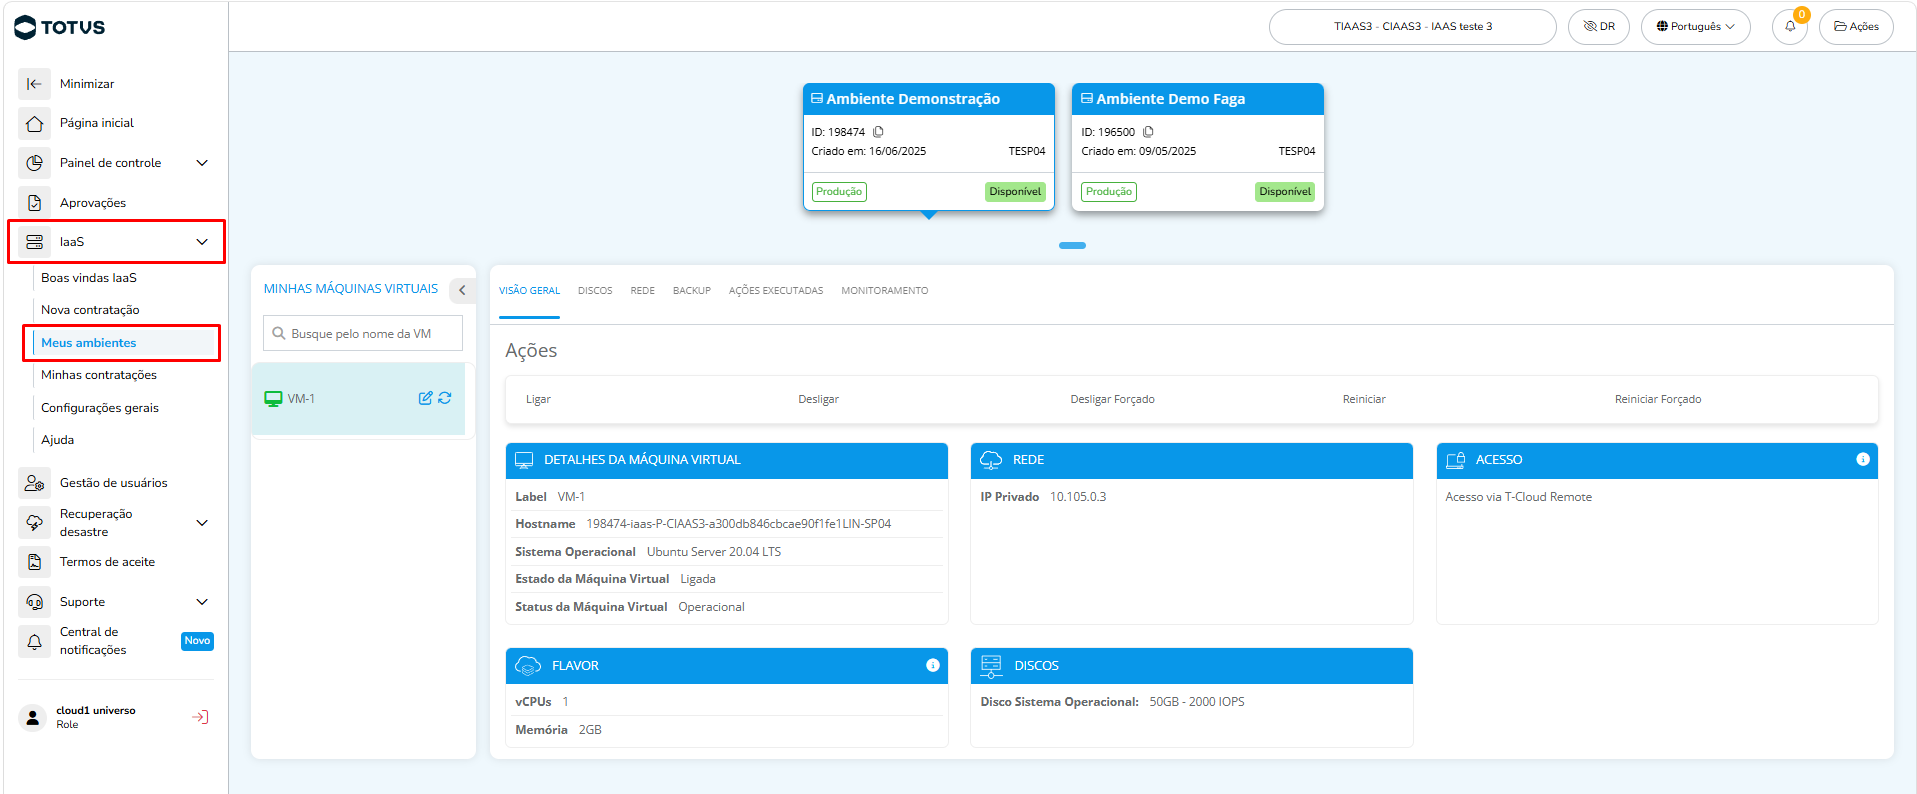
Task: Select the Ambiente Demonstração environment card
Action: [929, 147]
